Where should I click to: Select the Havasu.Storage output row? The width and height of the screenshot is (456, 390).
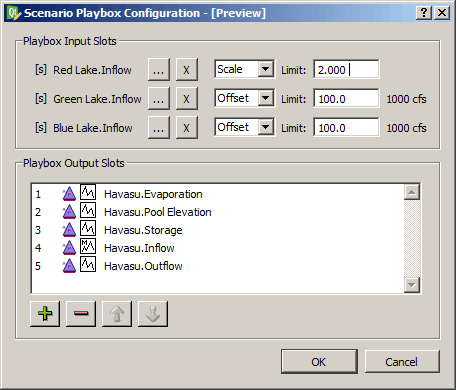(217, 230)
